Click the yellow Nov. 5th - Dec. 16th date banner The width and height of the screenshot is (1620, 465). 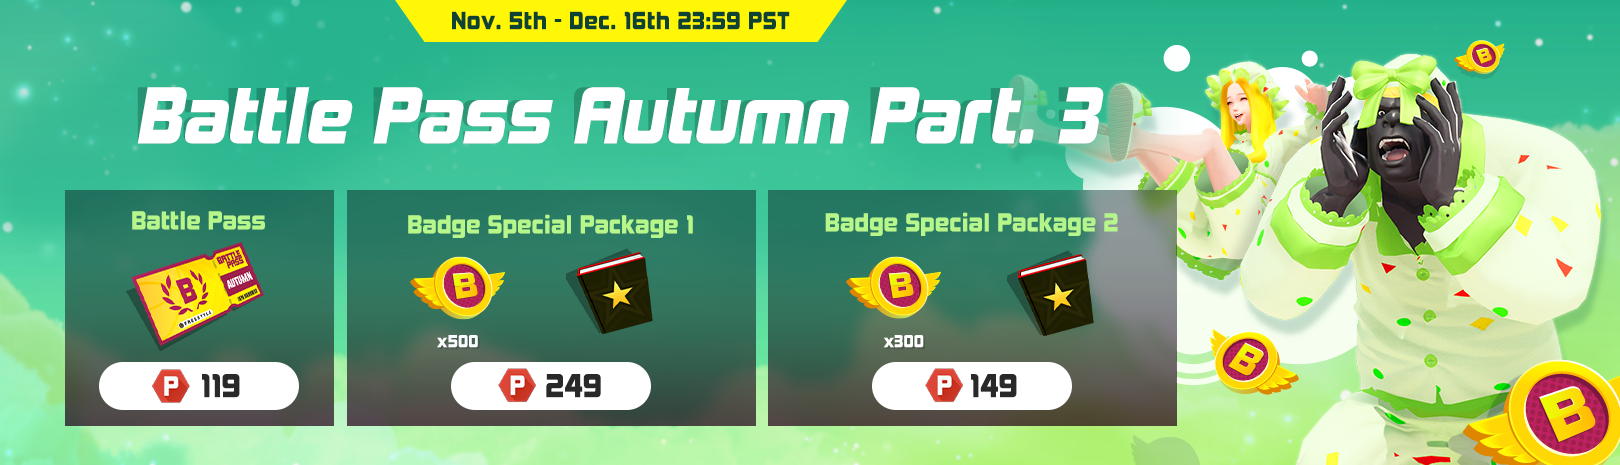pyautogui.click(x=620, y=21)
